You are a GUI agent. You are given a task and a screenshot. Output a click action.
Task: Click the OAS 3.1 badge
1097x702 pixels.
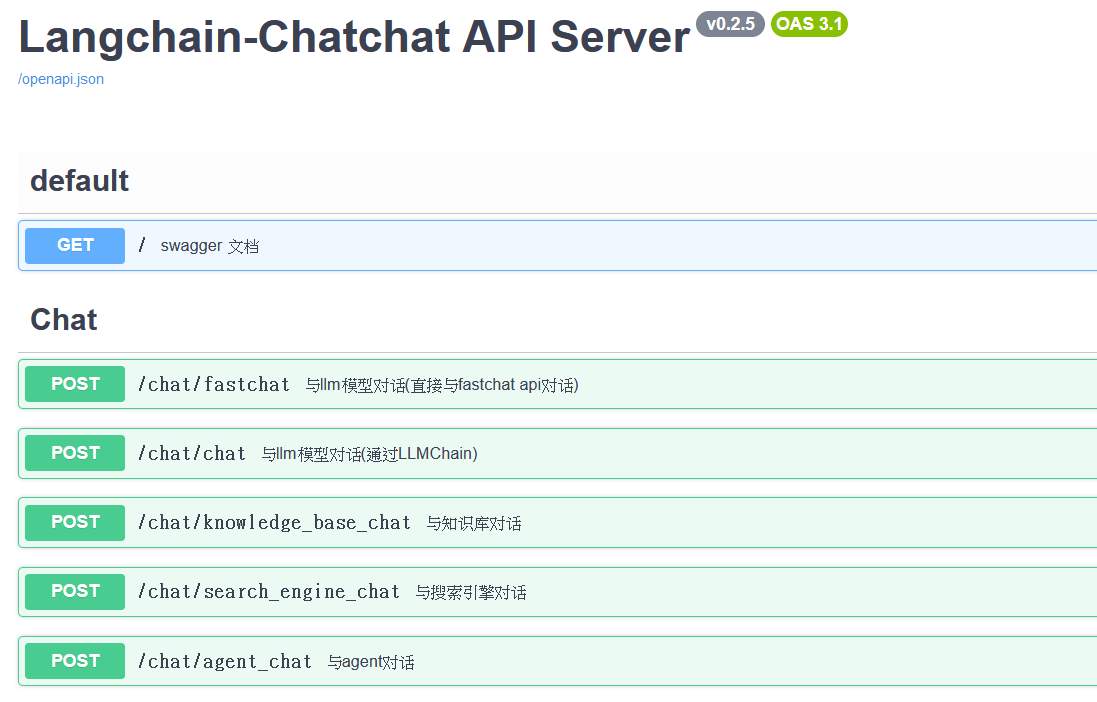click(809, 24)
